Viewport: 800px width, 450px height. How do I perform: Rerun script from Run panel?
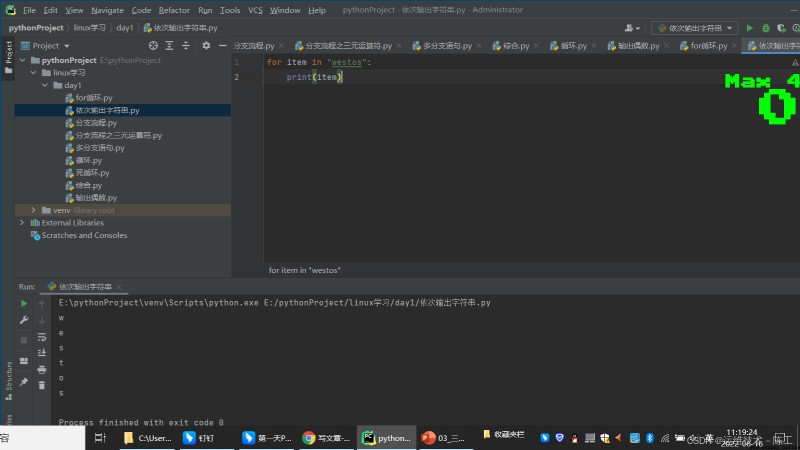(24, 304)
